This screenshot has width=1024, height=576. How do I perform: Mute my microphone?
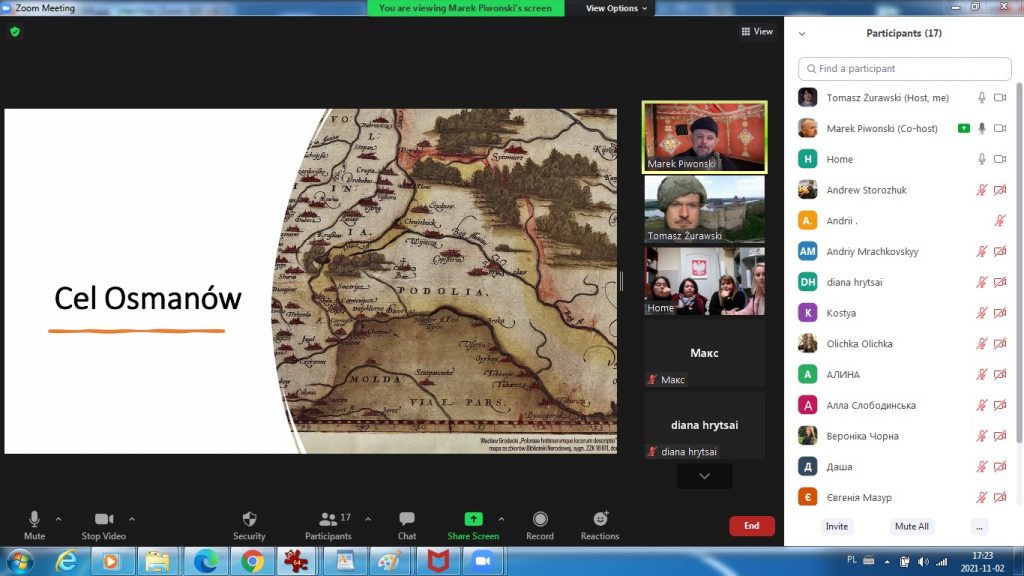(x=34, y=519)
